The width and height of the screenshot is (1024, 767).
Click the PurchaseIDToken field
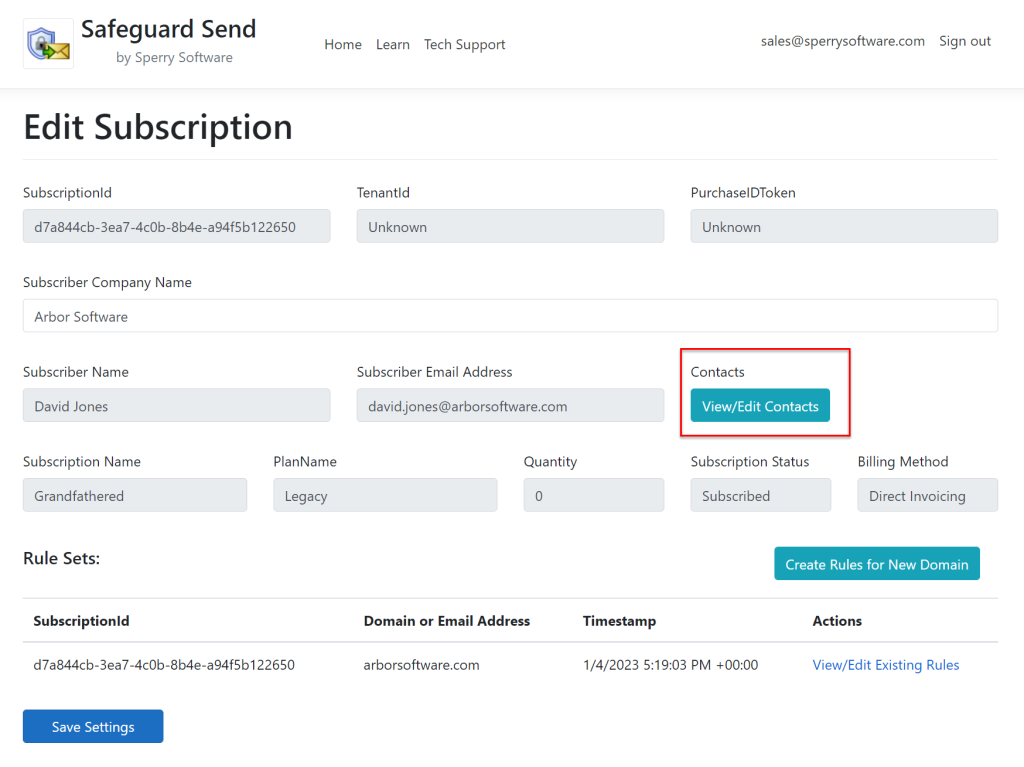pyautogui.click(x=844, y=227)
